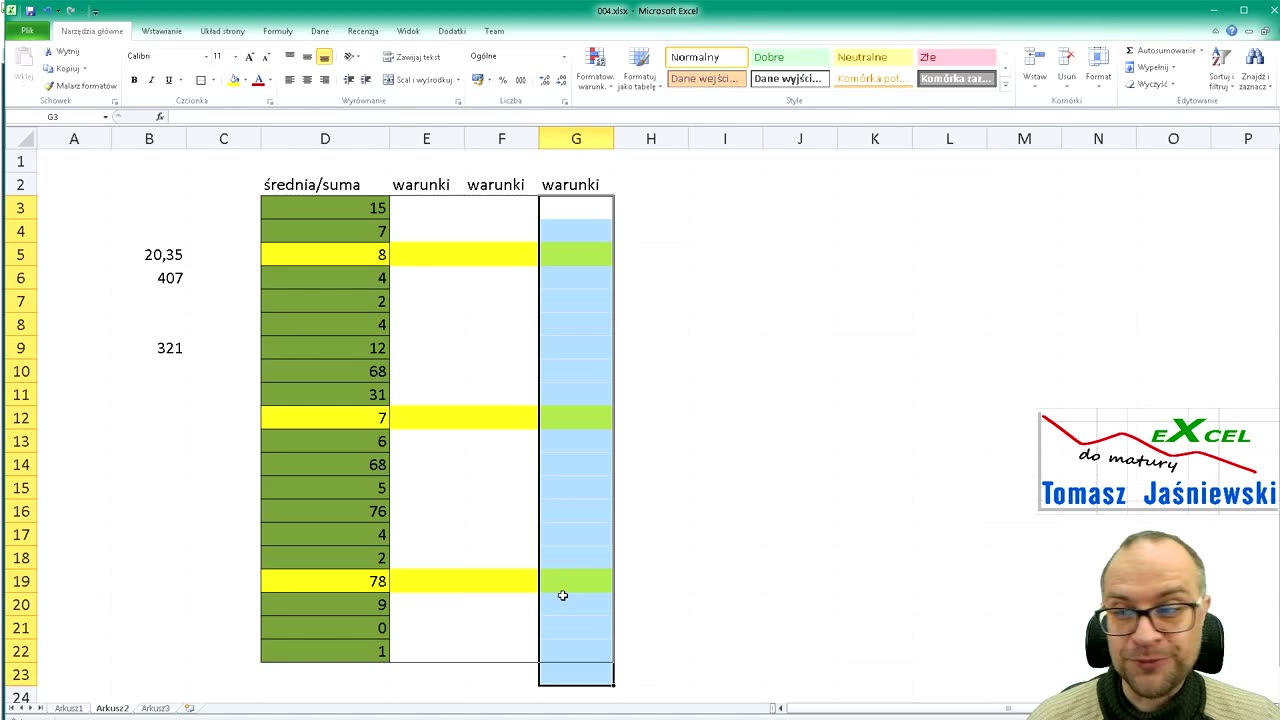The image size is (1280, 720).
Task: Switch to the Układ strony tab
Action: 222,31
